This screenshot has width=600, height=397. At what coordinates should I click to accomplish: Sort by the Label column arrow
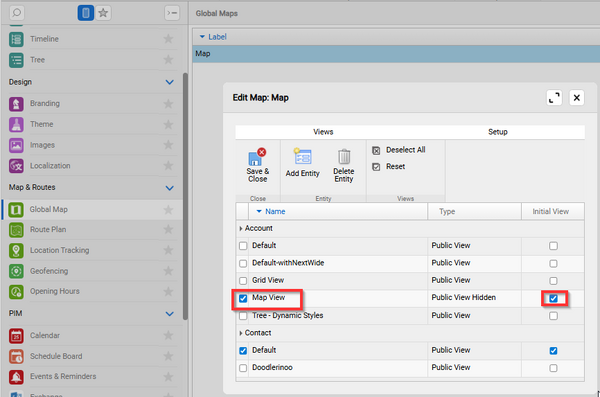[202, 37]
